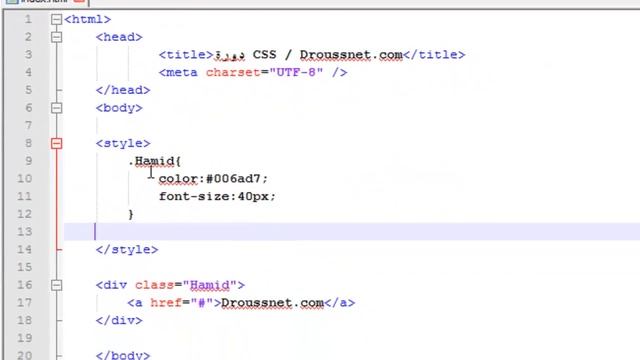Click the class="Hamid" attribute on line 16

(x=186, y=285)
